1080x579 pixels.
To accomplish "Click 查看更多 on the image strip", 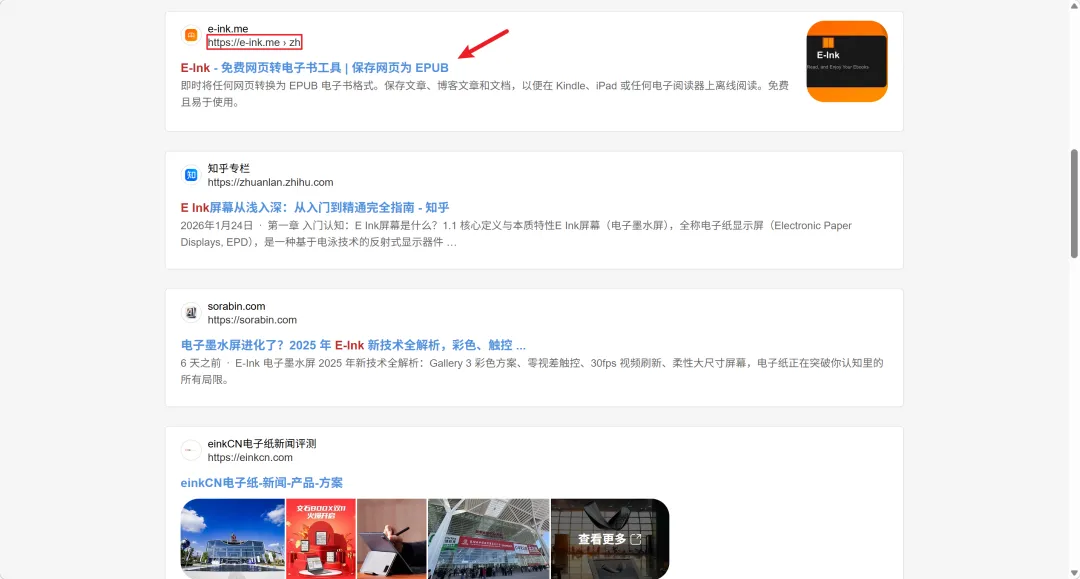I will click(x=610, y=539).
